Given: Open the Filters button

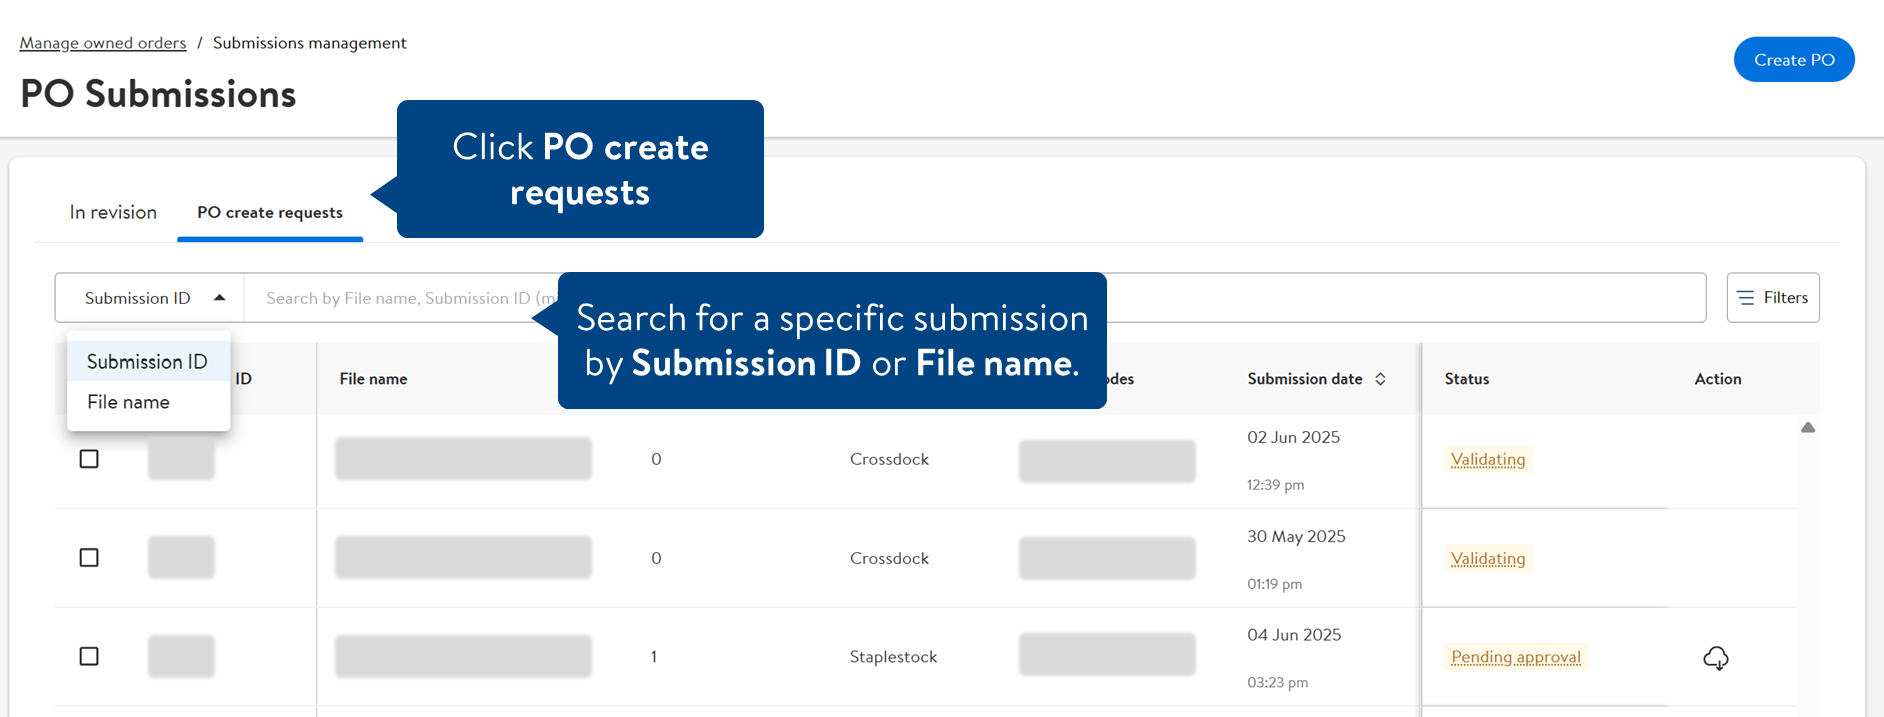Looking at the screenshot, I should pyautogui.click(x=1773, y=298).
